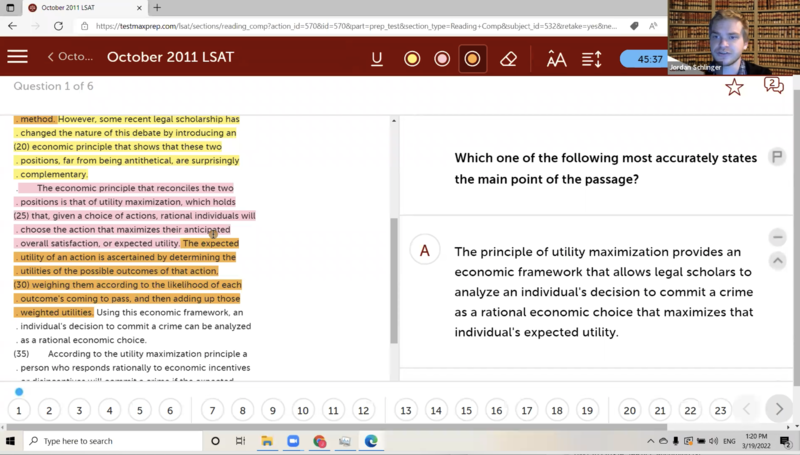
Task: Open Zoom from the Windows taskbar
Action: [x=294, y=441]
